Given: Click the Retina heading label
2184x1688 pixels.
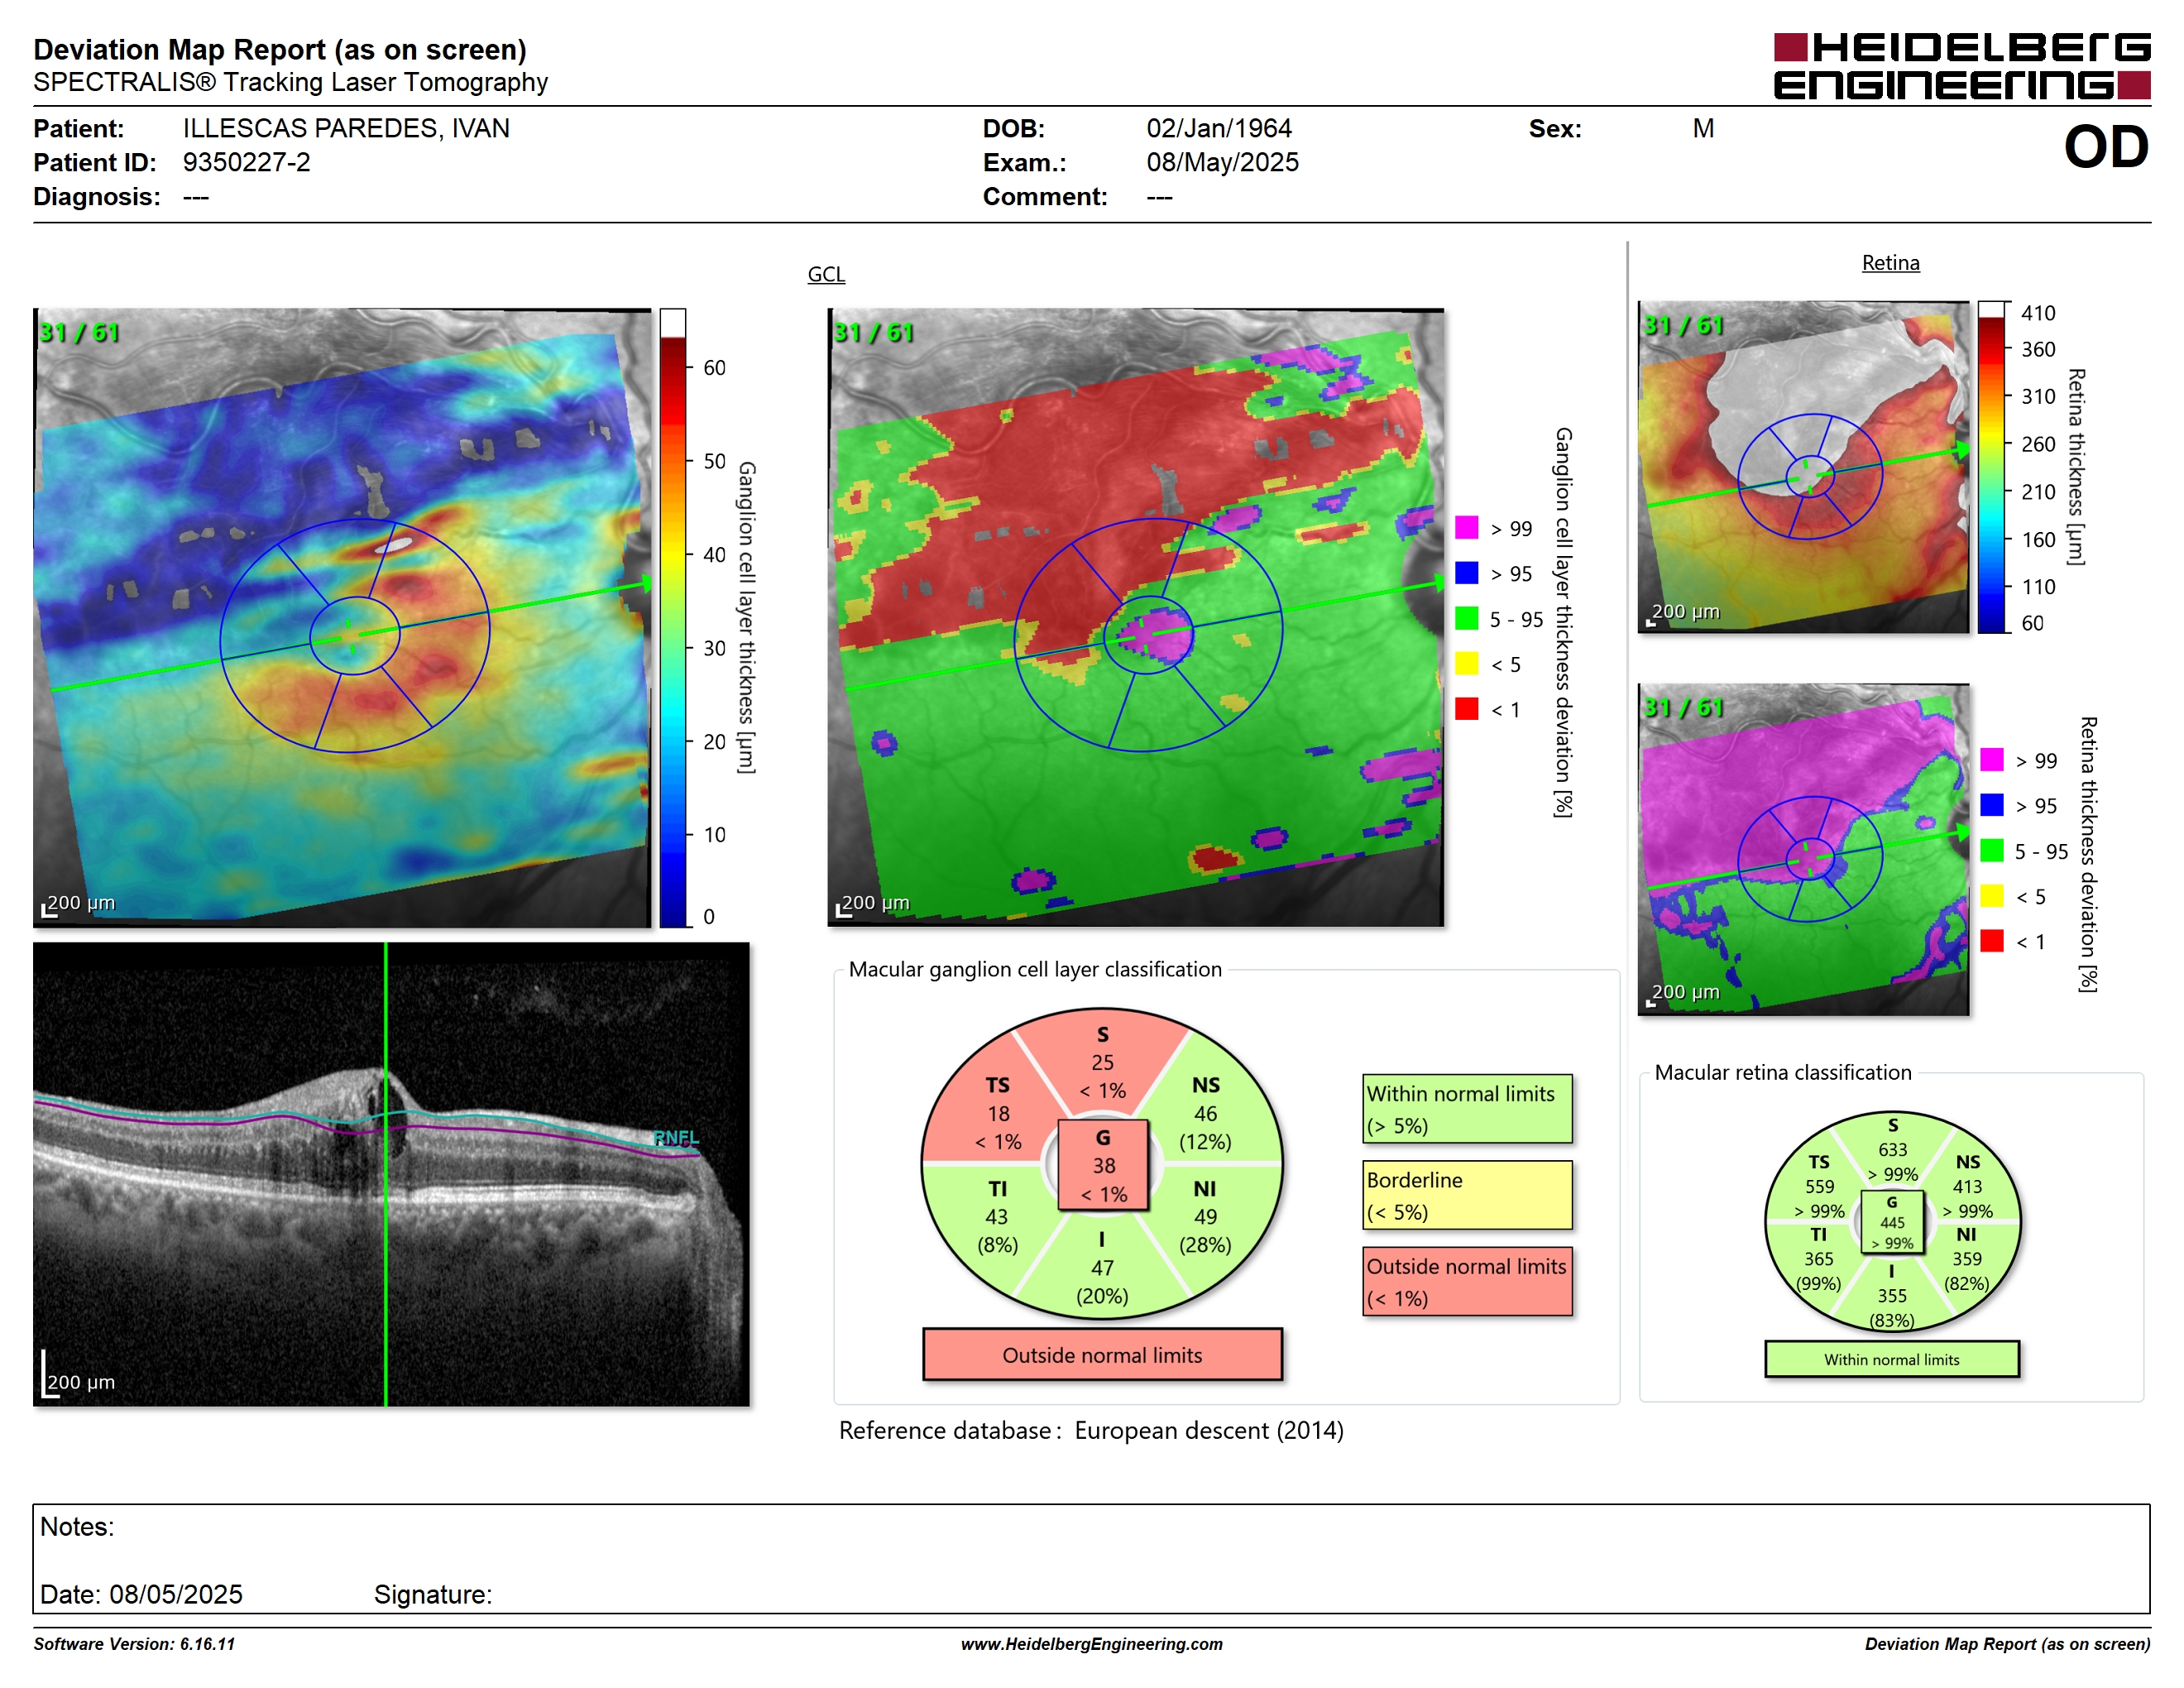Looking at the screenshot, I should click(x=1890, y=263).
